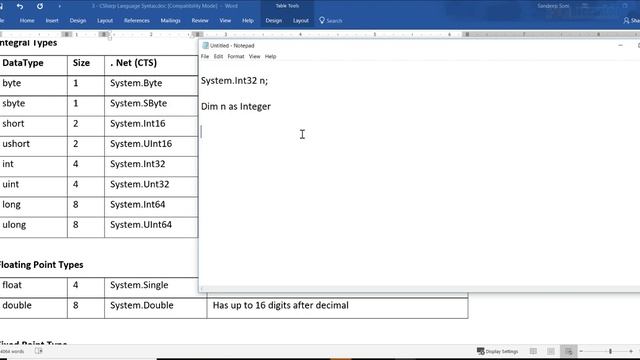
Task: Click the Redo/Repeat icon in Word
Action: (x=40, y=6)
